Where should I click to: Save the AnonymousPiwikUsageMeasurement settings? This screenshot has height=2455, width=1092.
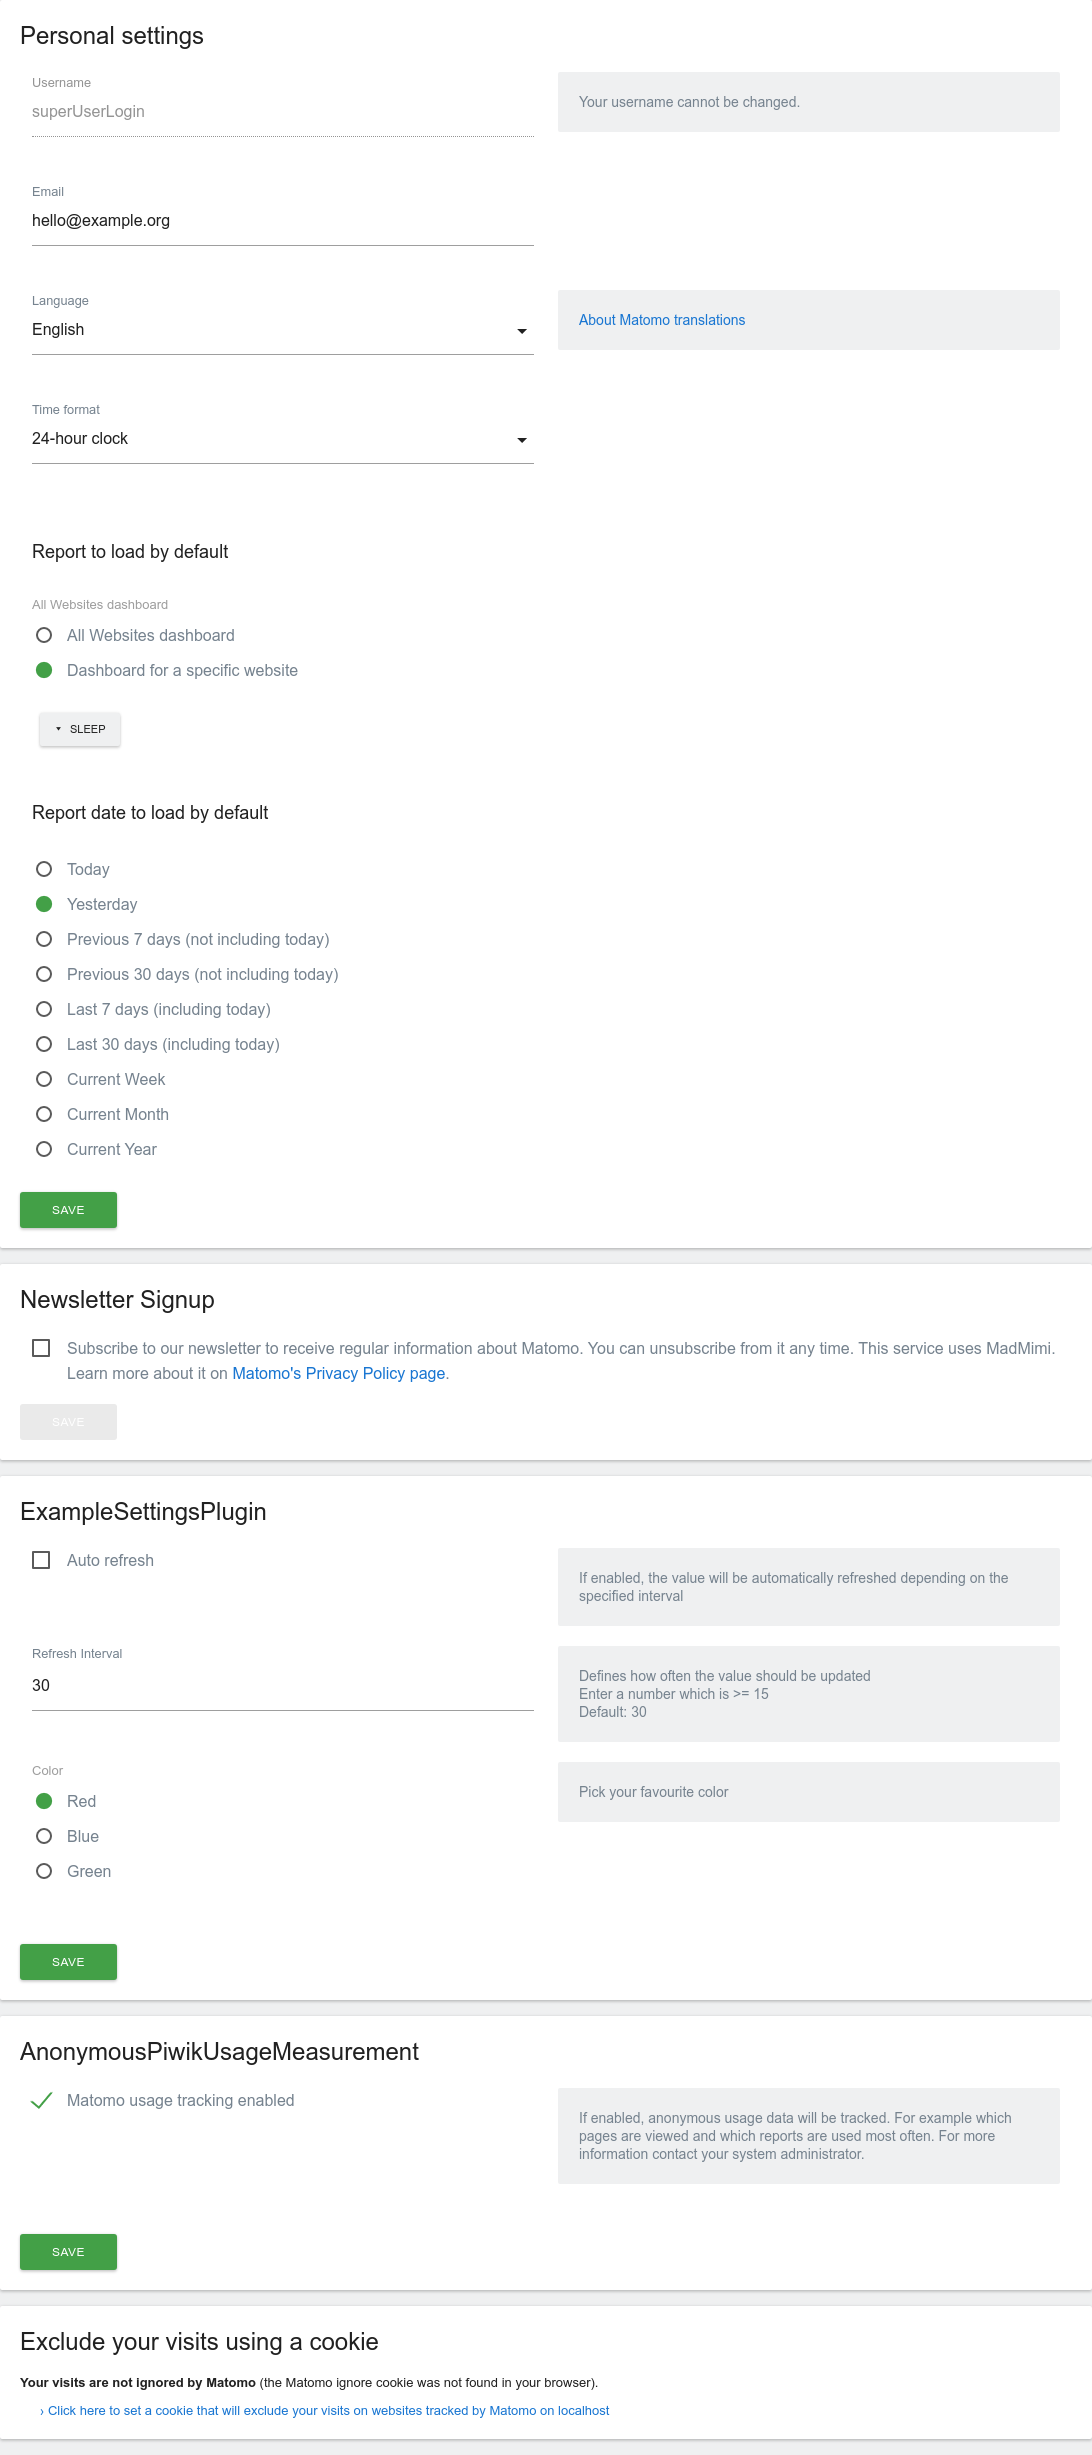(68, 2252)
